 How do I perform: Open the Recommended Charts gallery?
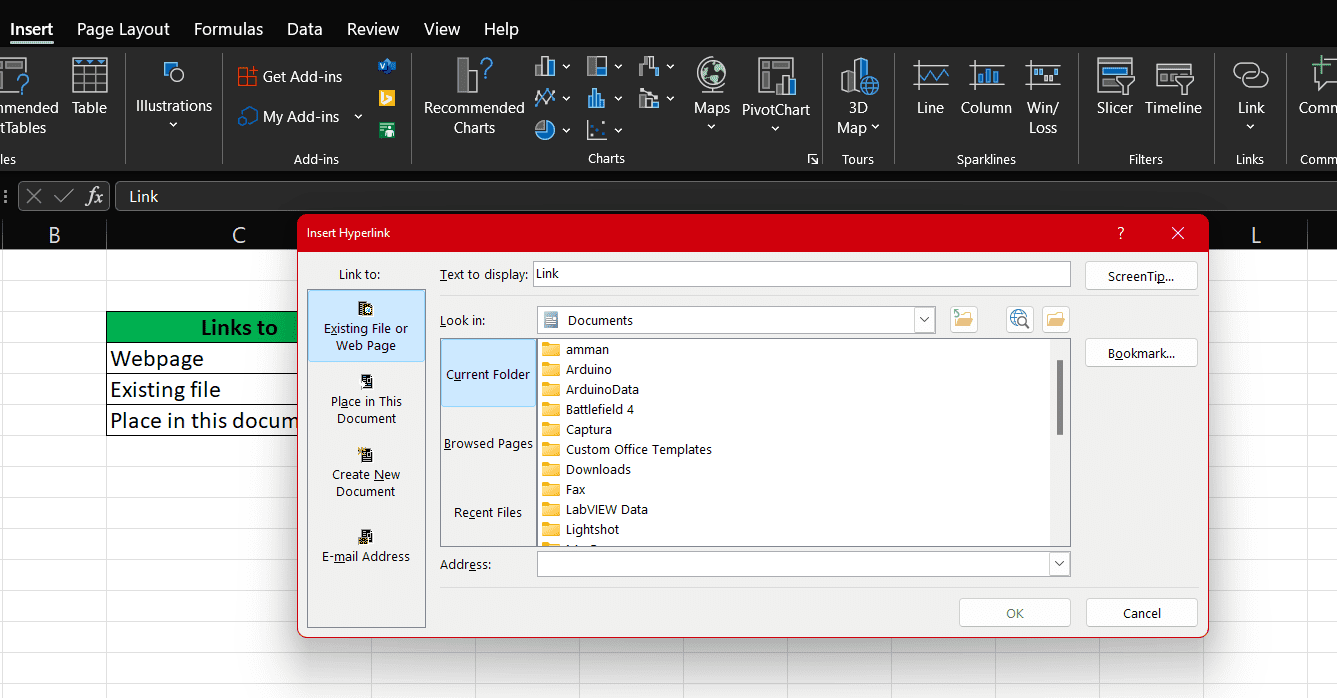[474, 96]
